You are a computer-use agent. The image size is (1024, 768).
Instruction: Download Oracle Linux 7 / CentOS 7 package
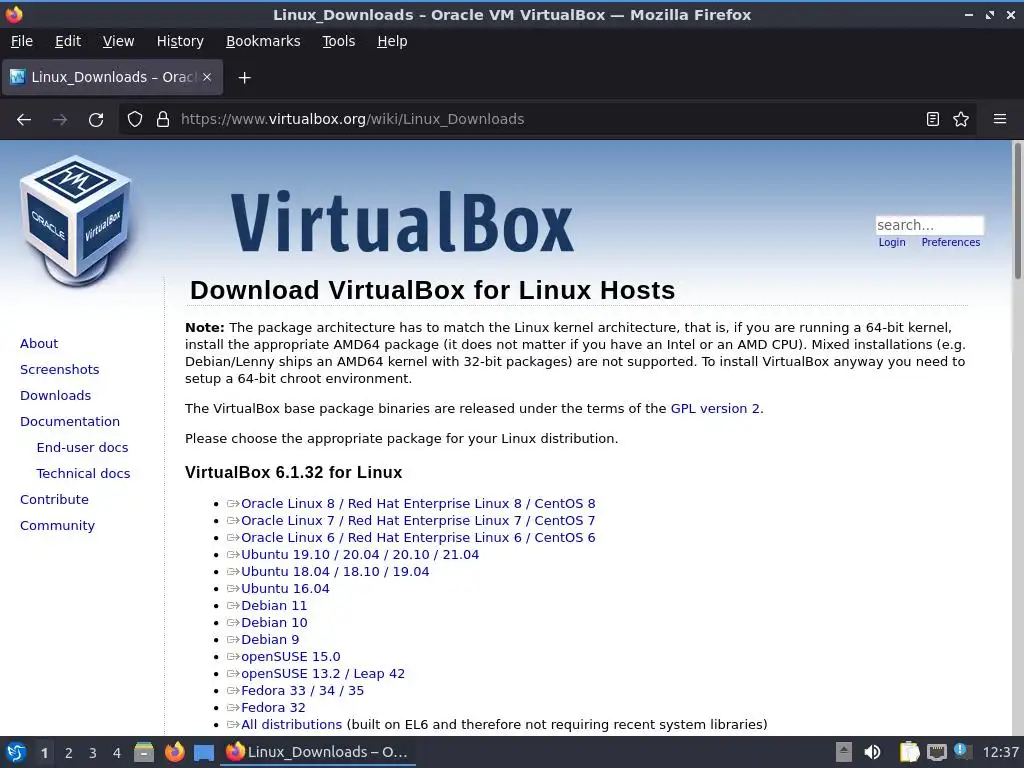[x=418, y=520]
